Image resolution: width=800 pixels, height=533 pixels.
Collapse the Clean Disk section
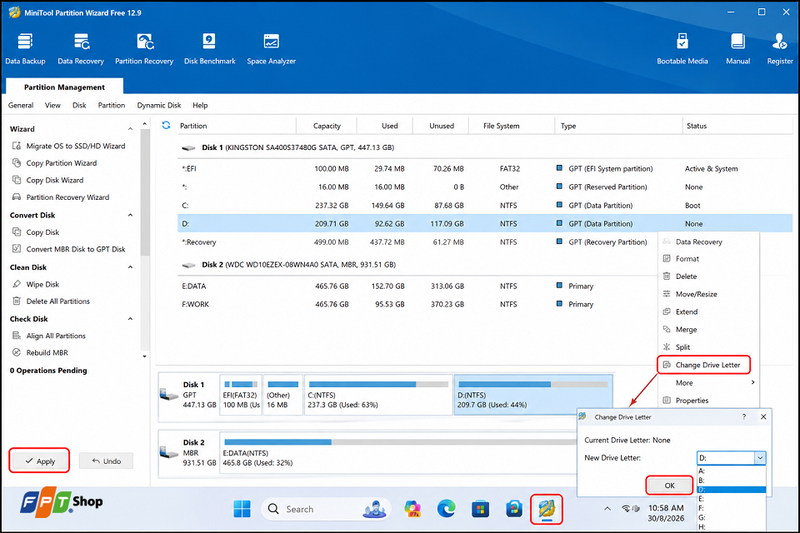click(130, 267)
